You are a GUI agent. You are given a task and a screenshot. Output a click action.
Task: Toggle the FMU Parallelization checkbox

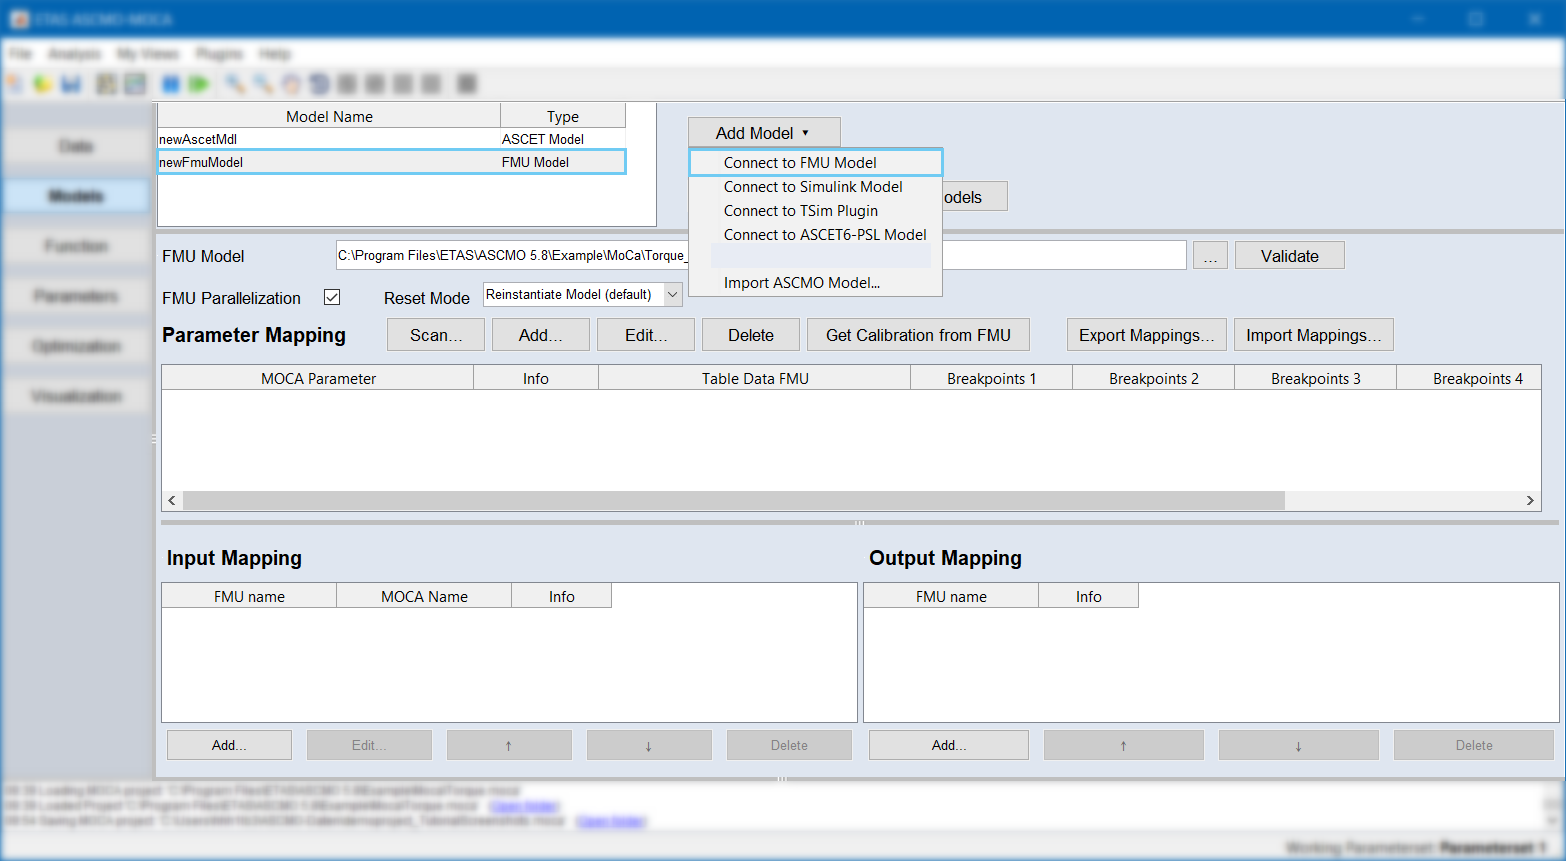332,297
